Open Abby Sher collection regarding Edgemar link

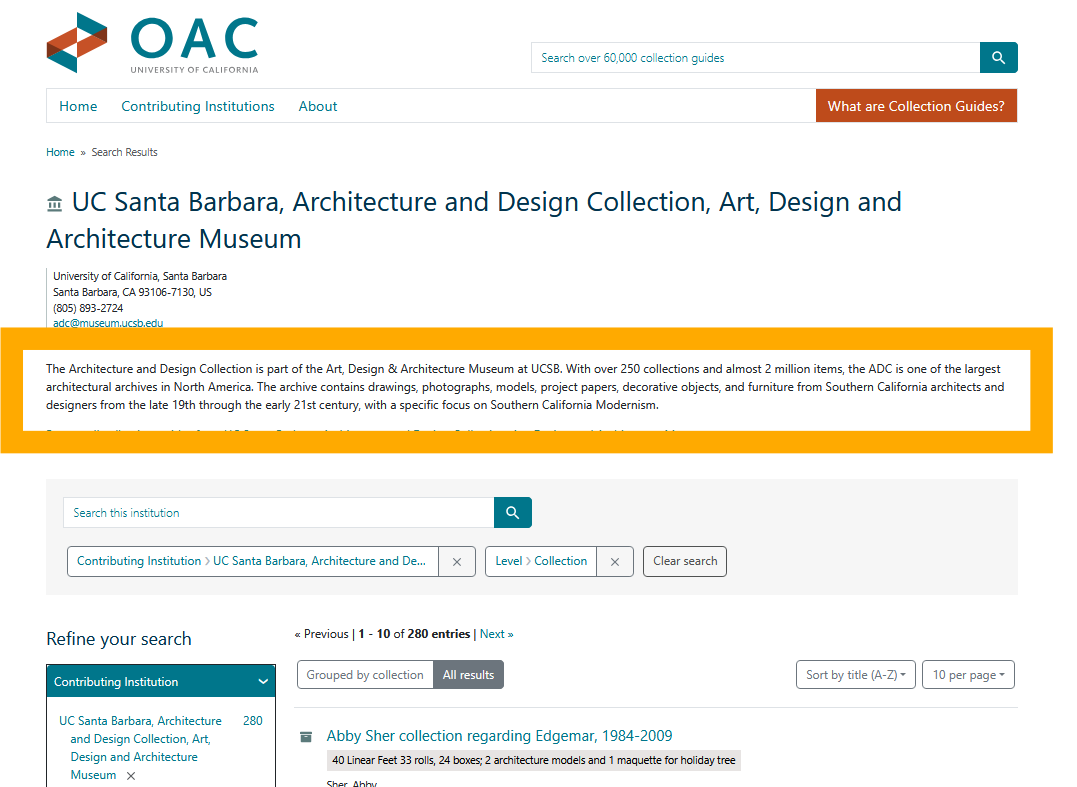(x=499, y=735)
